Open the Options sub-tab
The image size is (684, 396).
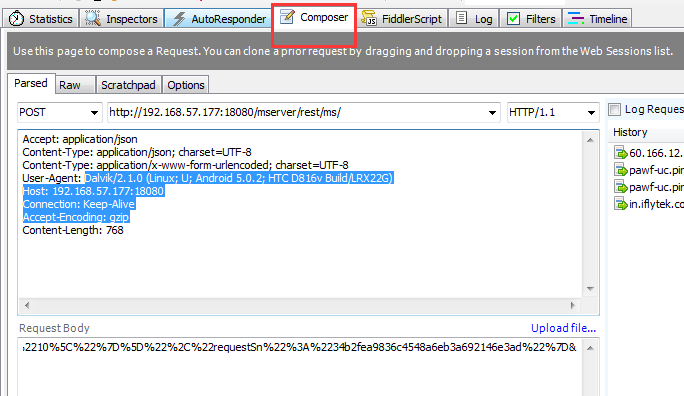pyautogui.click(x=186, y=85)
